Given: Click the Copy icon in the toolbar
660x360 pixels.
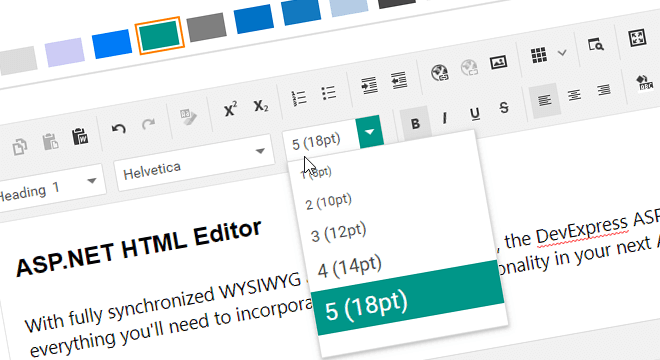Looking at the screenshot, I should 19,147.
